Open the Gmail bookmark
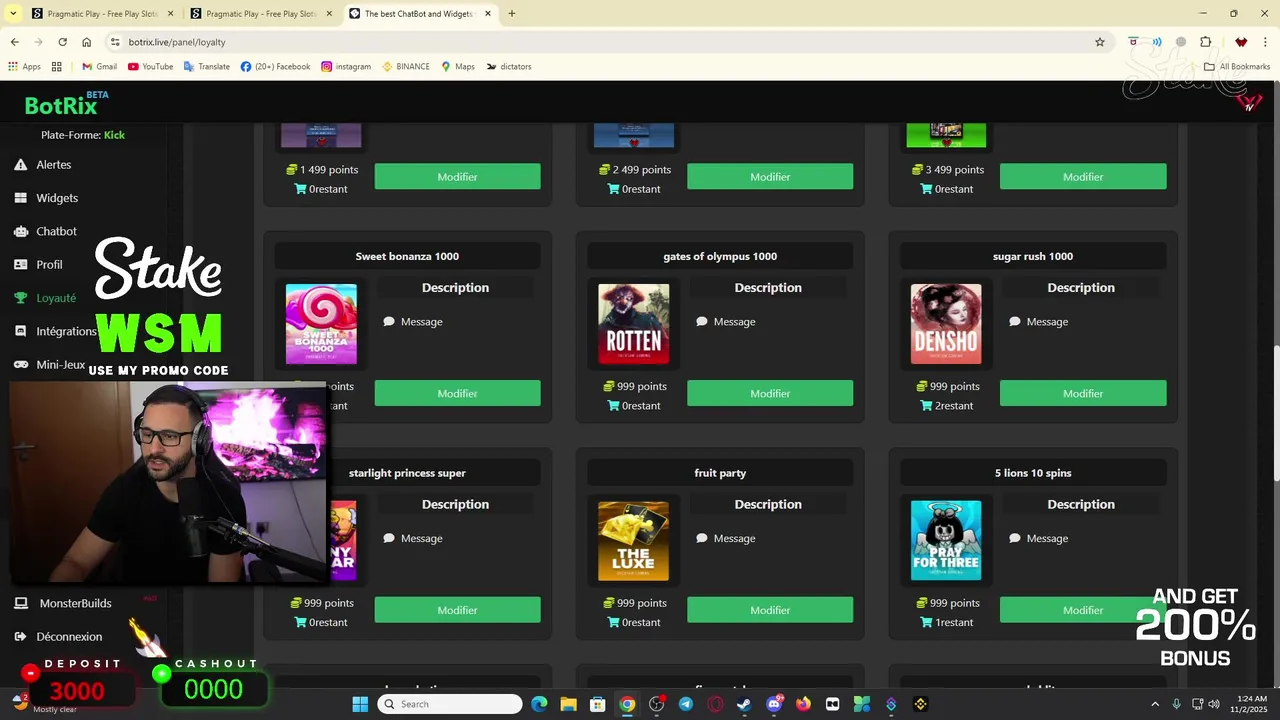1280x720 pixels. click(99, 67)
